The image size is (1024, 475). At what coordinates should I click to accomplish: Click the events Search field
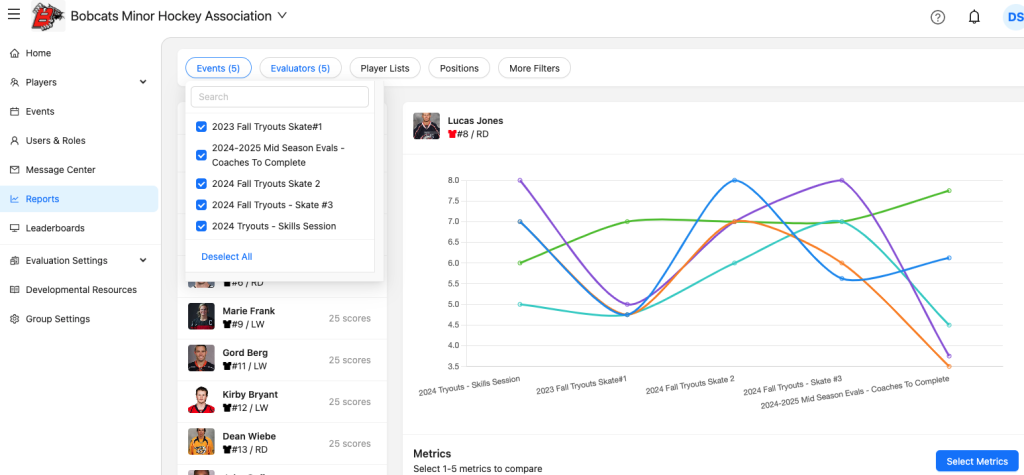tap(280, 97)
